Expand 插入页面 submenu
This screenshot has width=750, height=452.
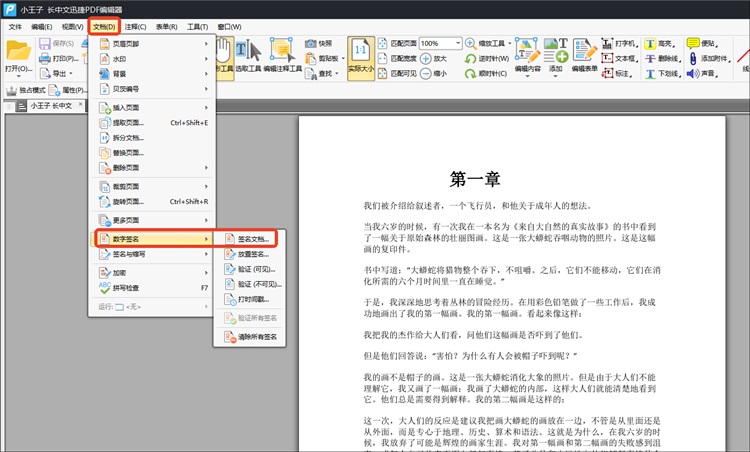[153, 108]
